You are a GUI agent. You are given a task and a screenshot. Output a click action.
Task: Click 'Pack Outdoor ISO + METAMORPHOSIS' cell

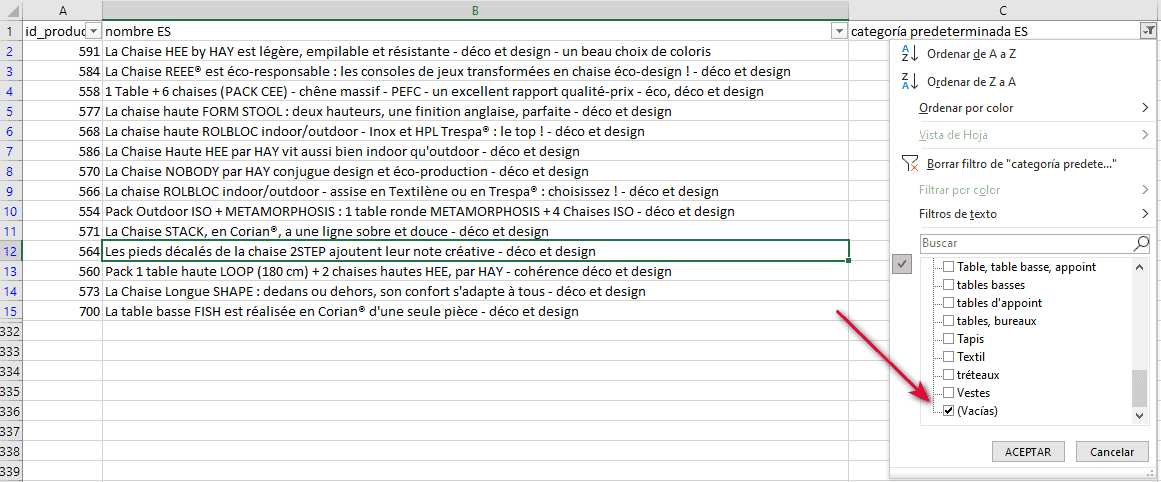(x=475, y=211)
